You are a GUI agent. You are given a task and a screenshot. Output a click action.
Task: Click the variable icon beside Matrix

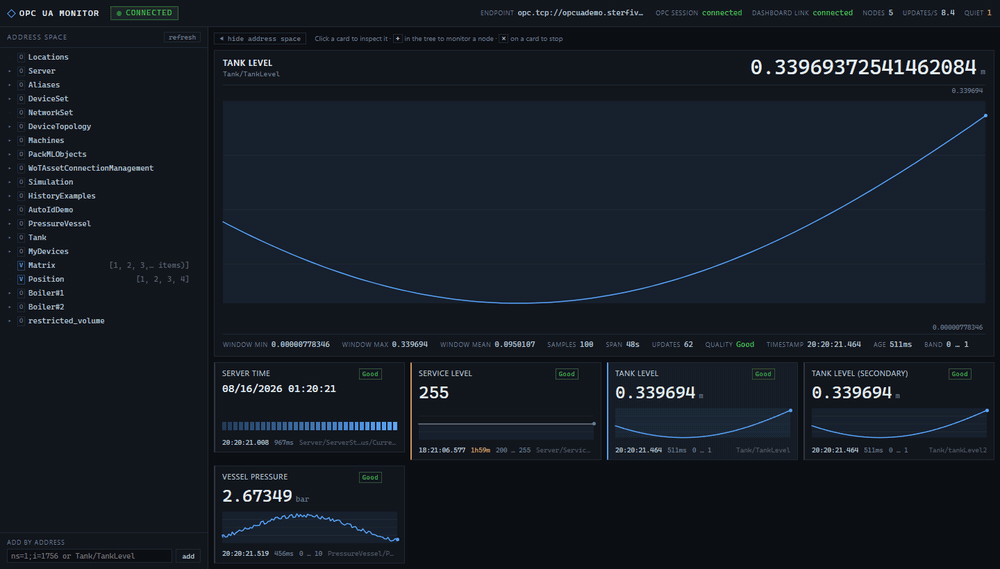point(21,265)
